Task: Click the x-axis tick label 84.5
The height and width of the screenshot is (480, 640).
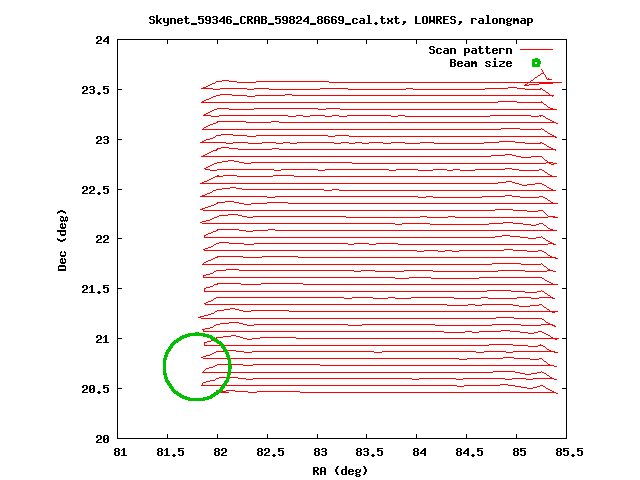Action: point(469,452)
